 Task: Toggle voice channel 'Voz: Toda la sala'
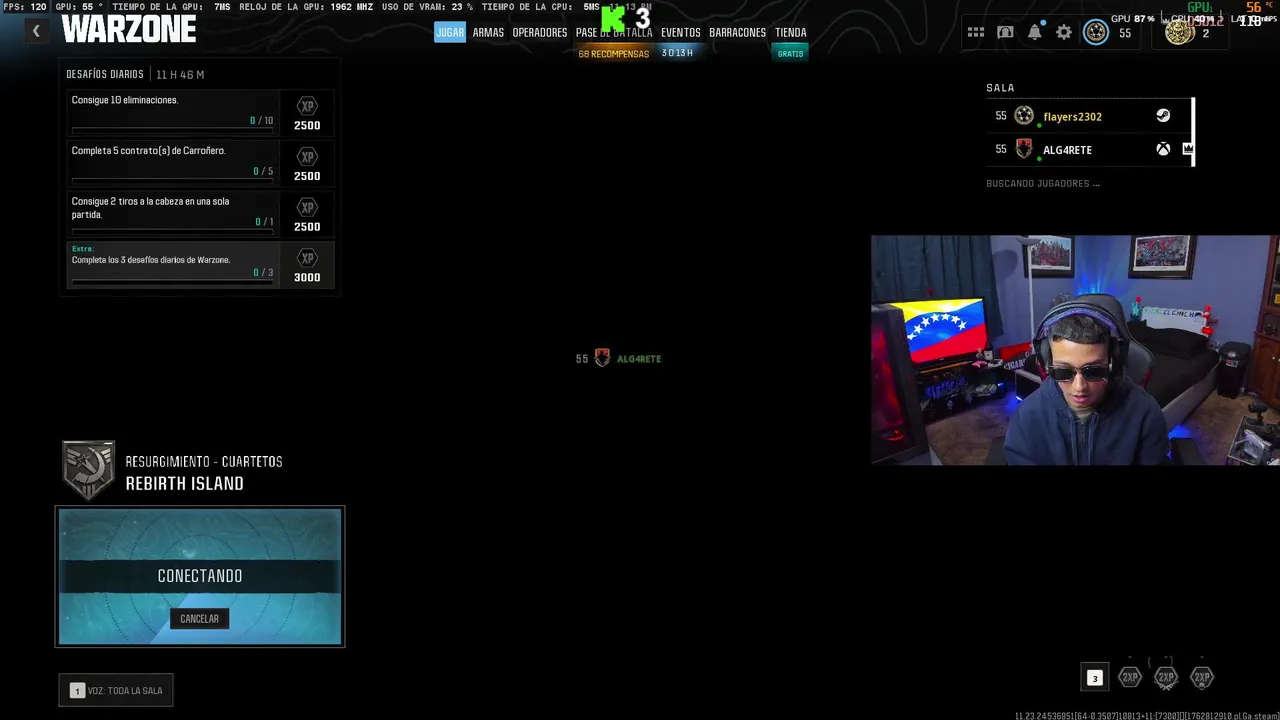tap(116, 690)
